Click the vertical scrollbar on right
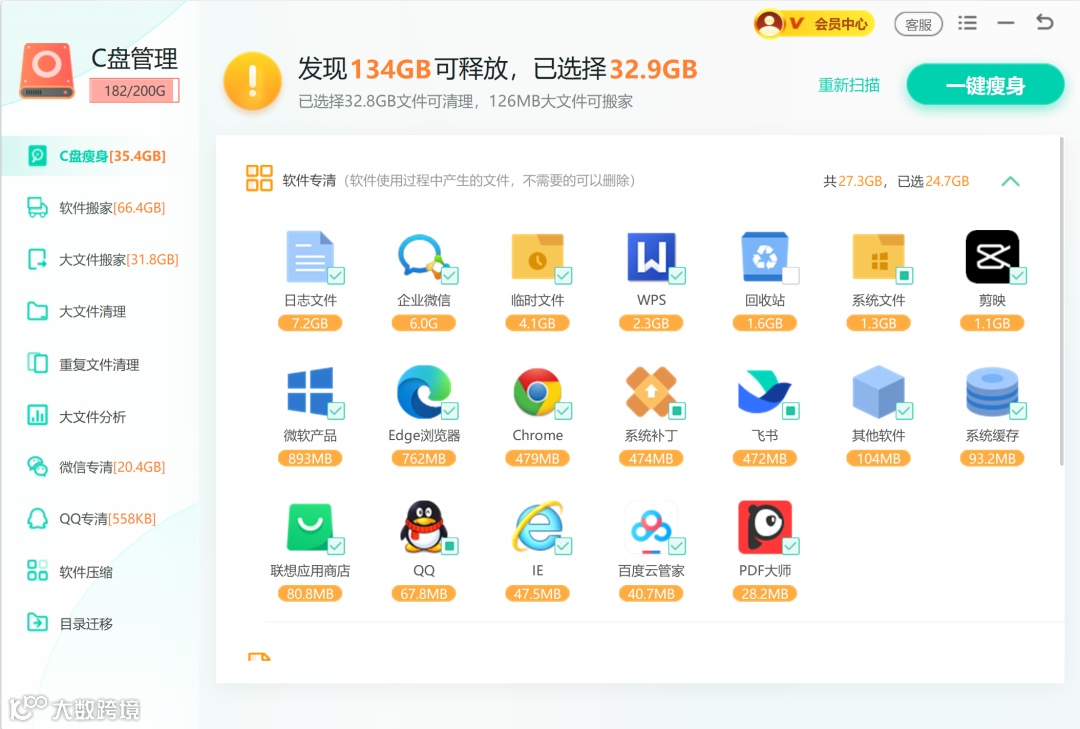The height and width of the screenshot is (729, 1080). [1061, 301]
